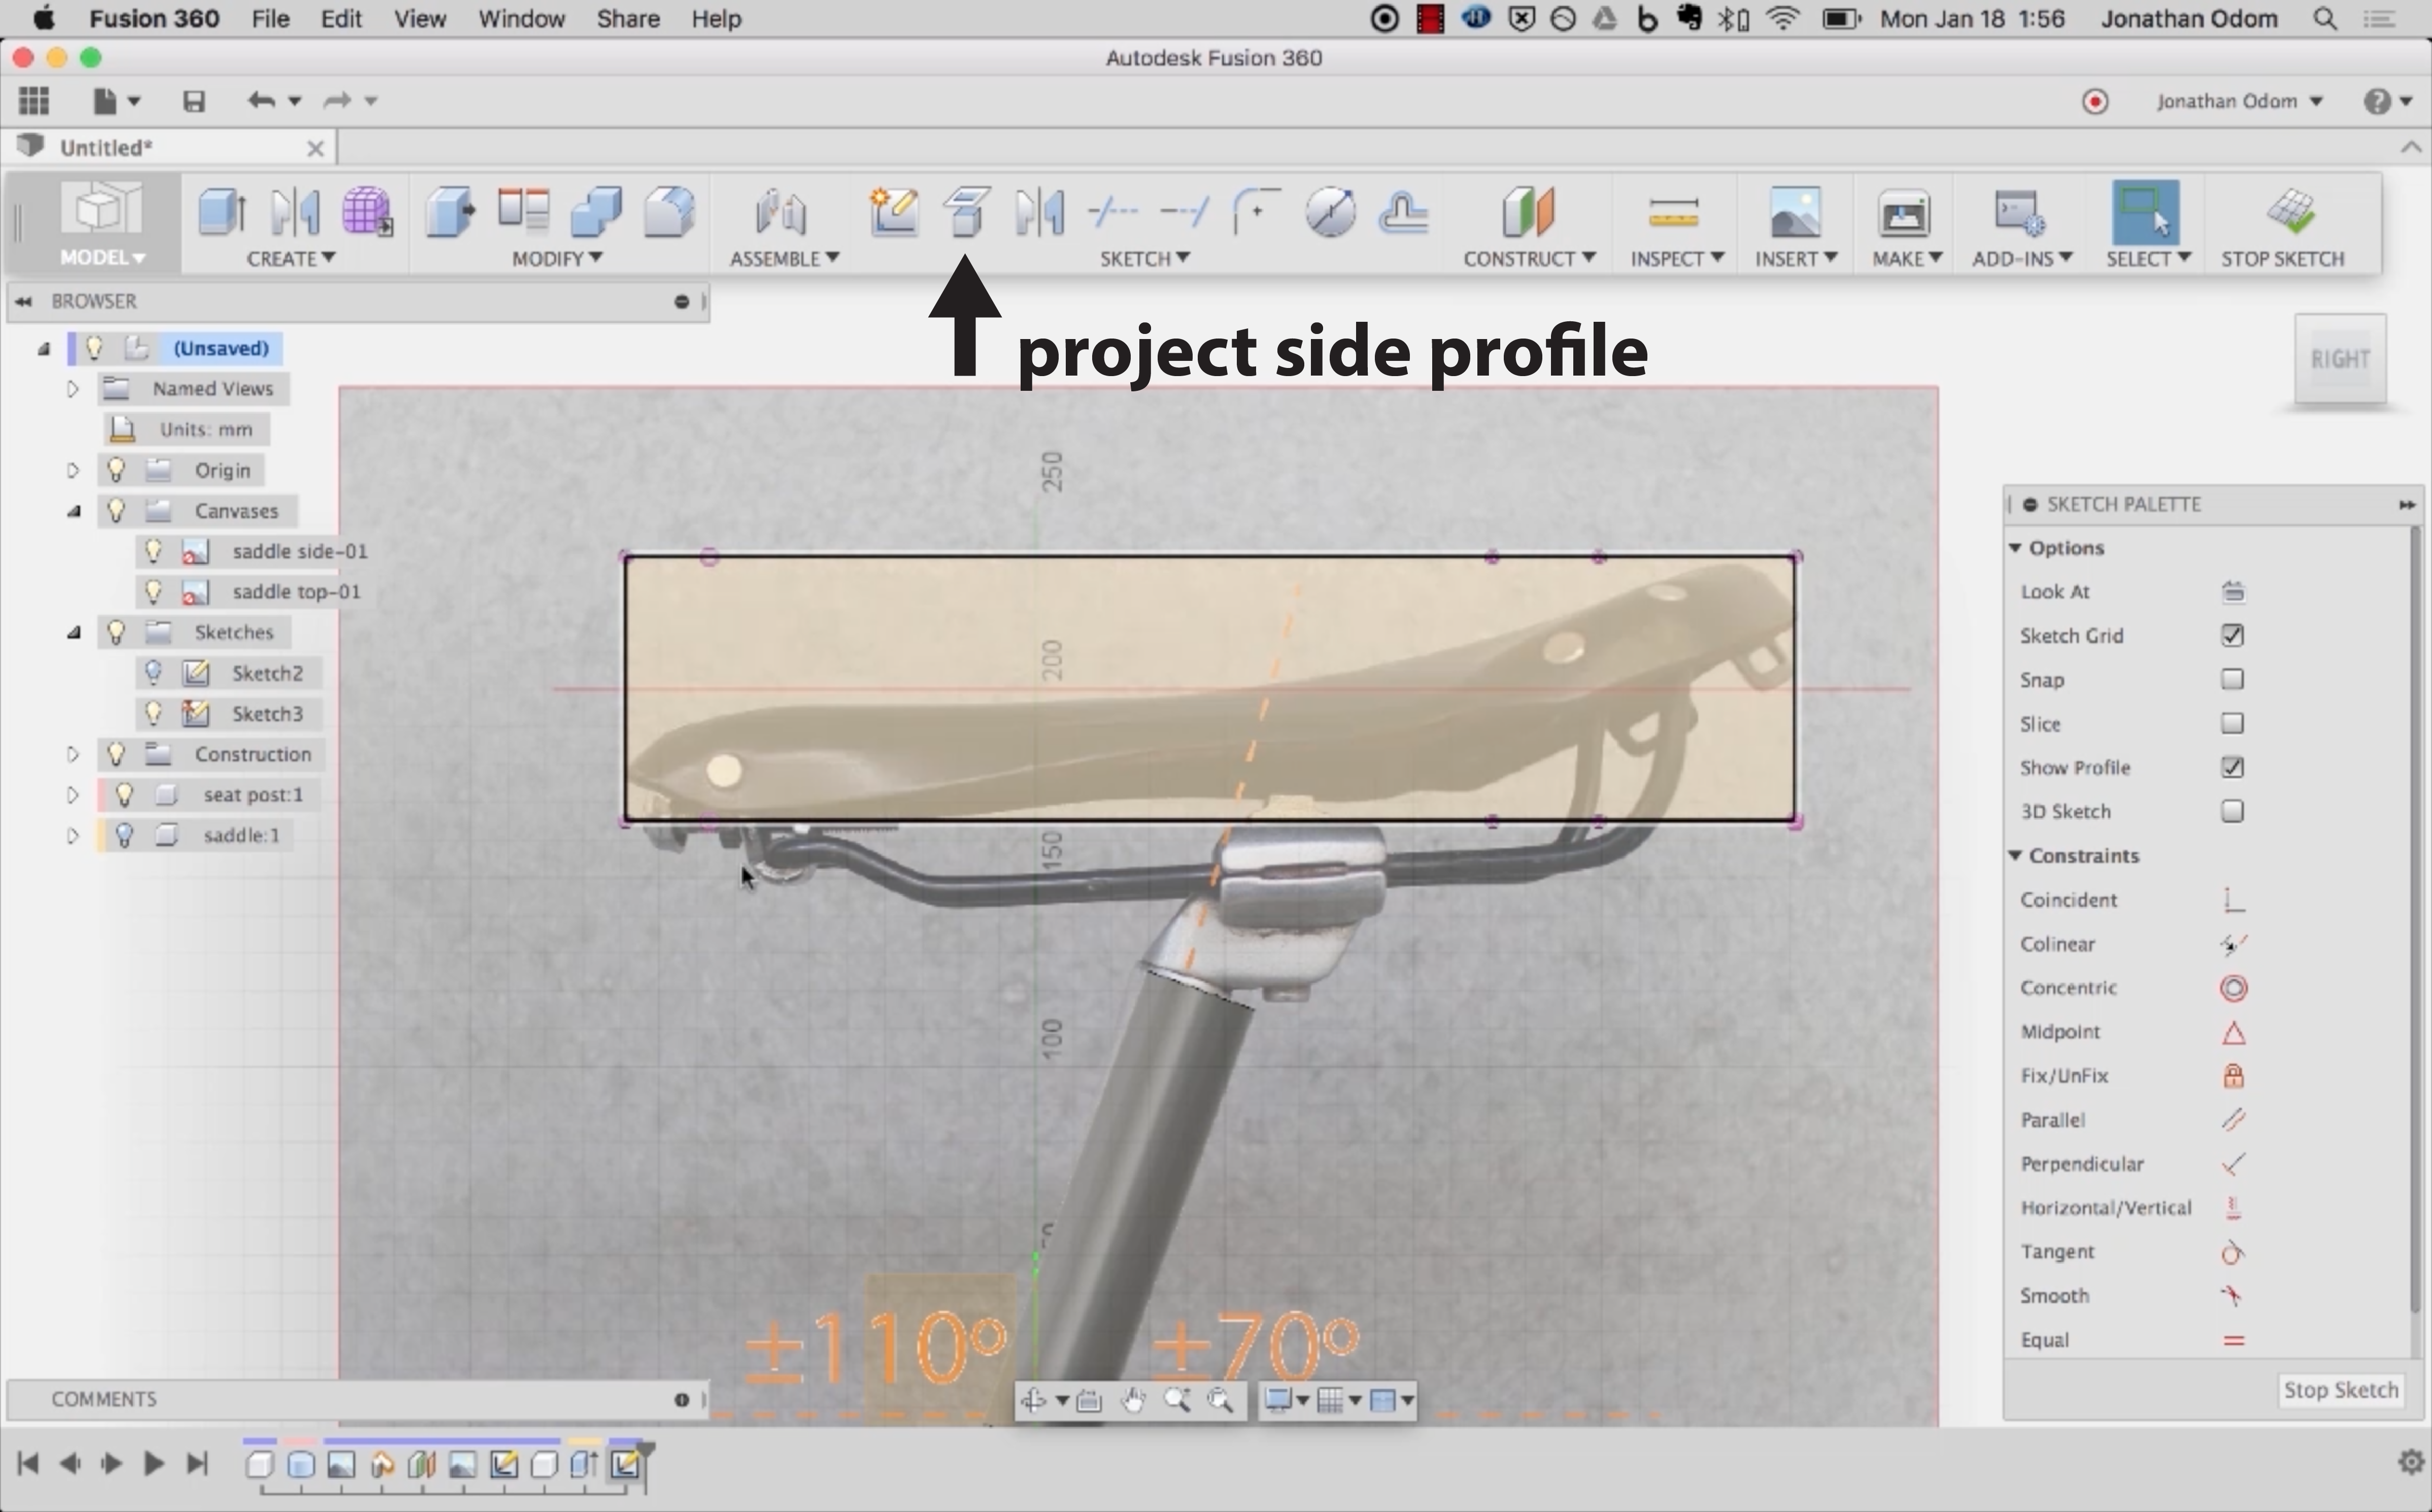Open the SKETCH dropdown menu
Screen dimensions: 2432x1512
[1144, 259]
